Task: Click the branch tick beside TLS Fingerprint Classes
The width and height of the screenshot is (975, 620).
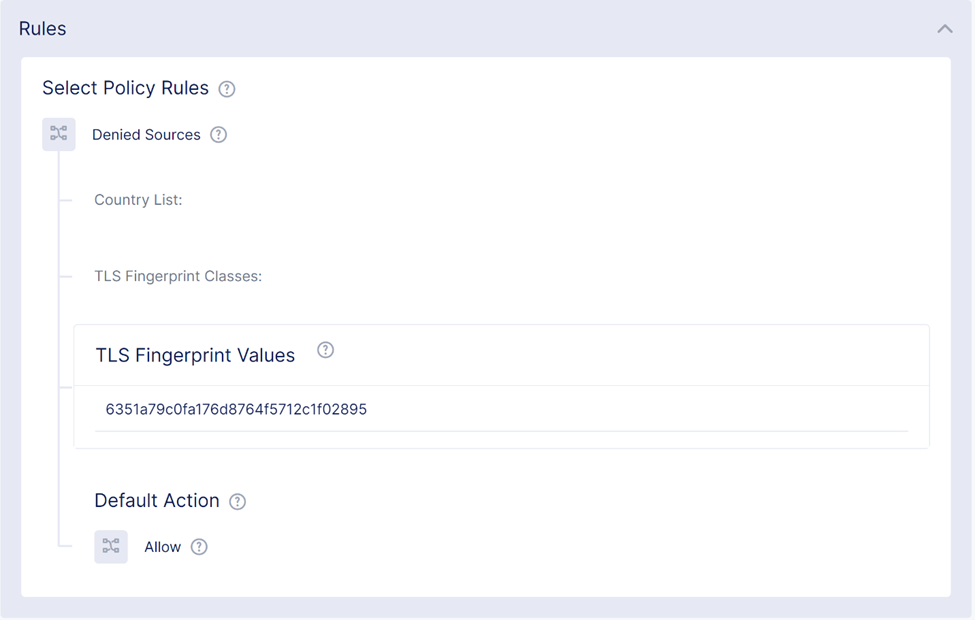Action: pyautogui.click(x=66, y=276)
